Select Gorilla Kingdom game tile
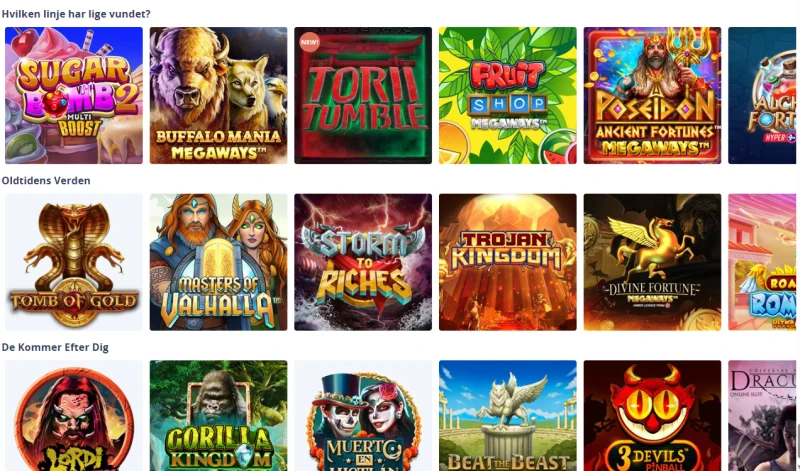The image size is (800, 471). click(x=218, y=415)
